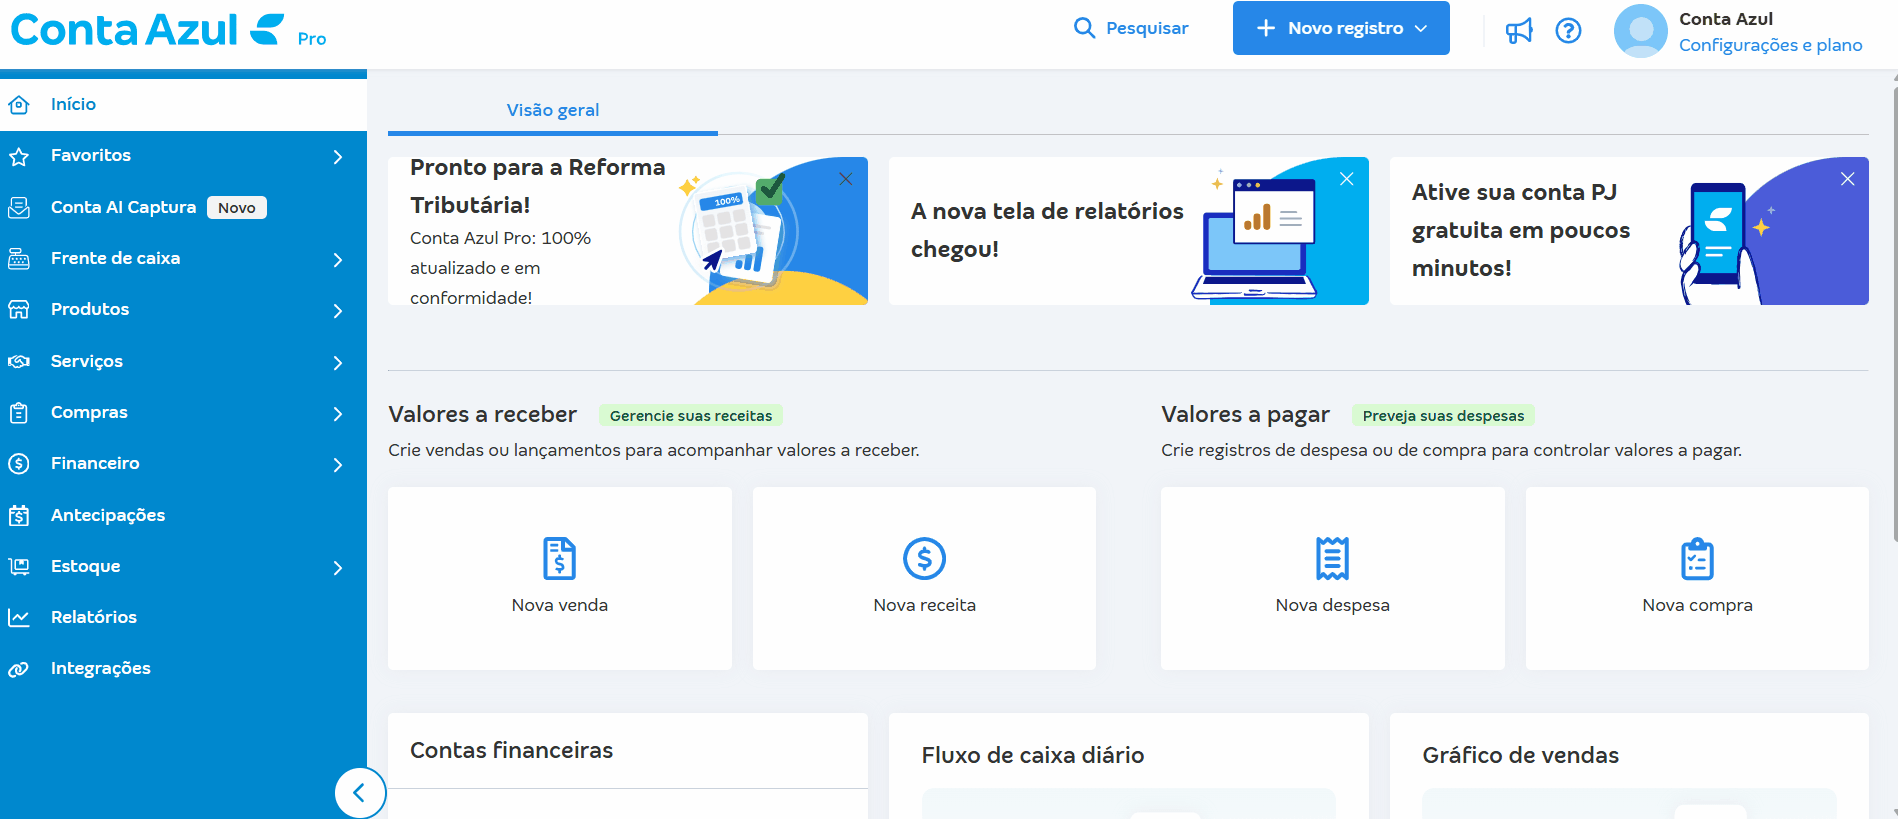Image resolution: width=1898 pixels, height=819 pixels.
Task: Expand the Estoque submenu chevron
Action: coord(338,568)
